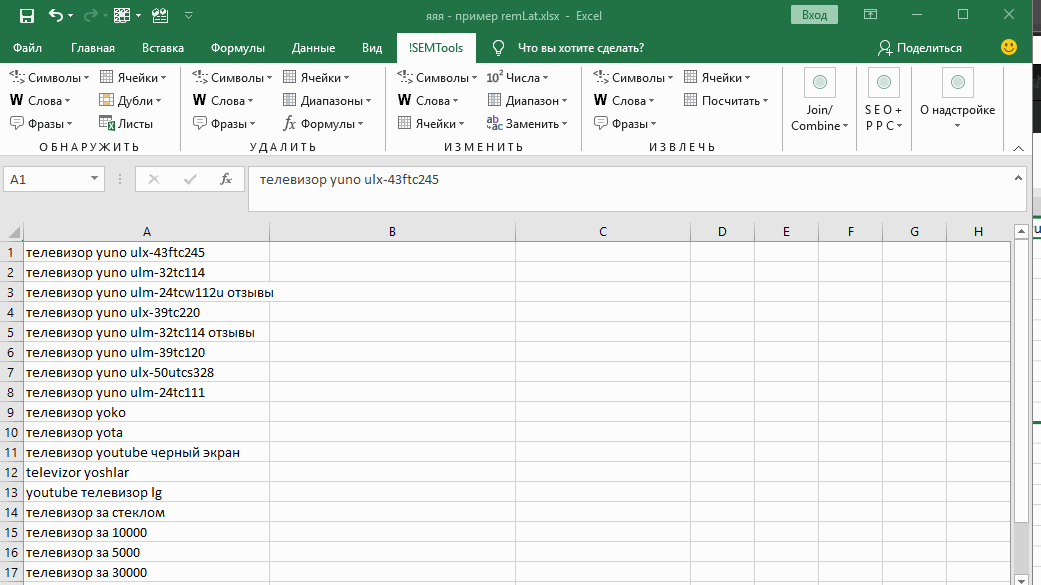Switch to the Формулы tab

coord(238,48)
